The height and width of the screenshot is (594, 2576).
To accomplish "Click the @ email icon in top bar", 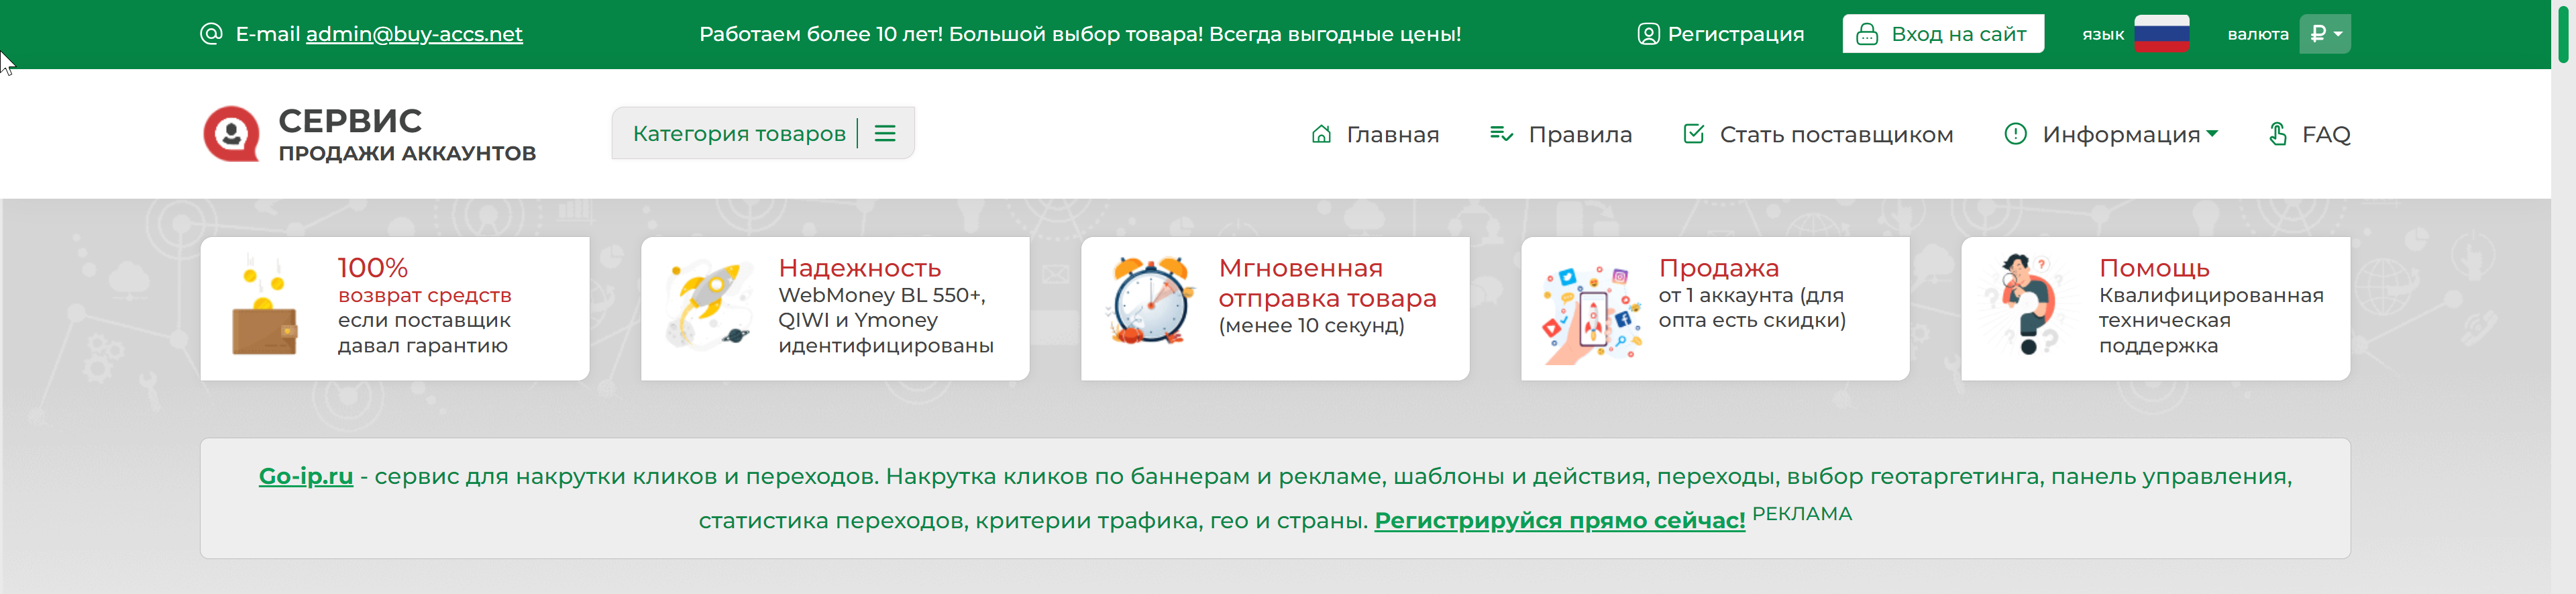I will (x=211, y=34).
